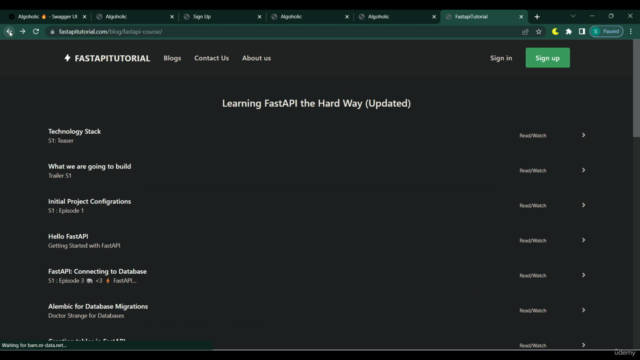The image size is (640, 360).
Task: Open the Hello FastAPI lesson
Action: (68, 236)
